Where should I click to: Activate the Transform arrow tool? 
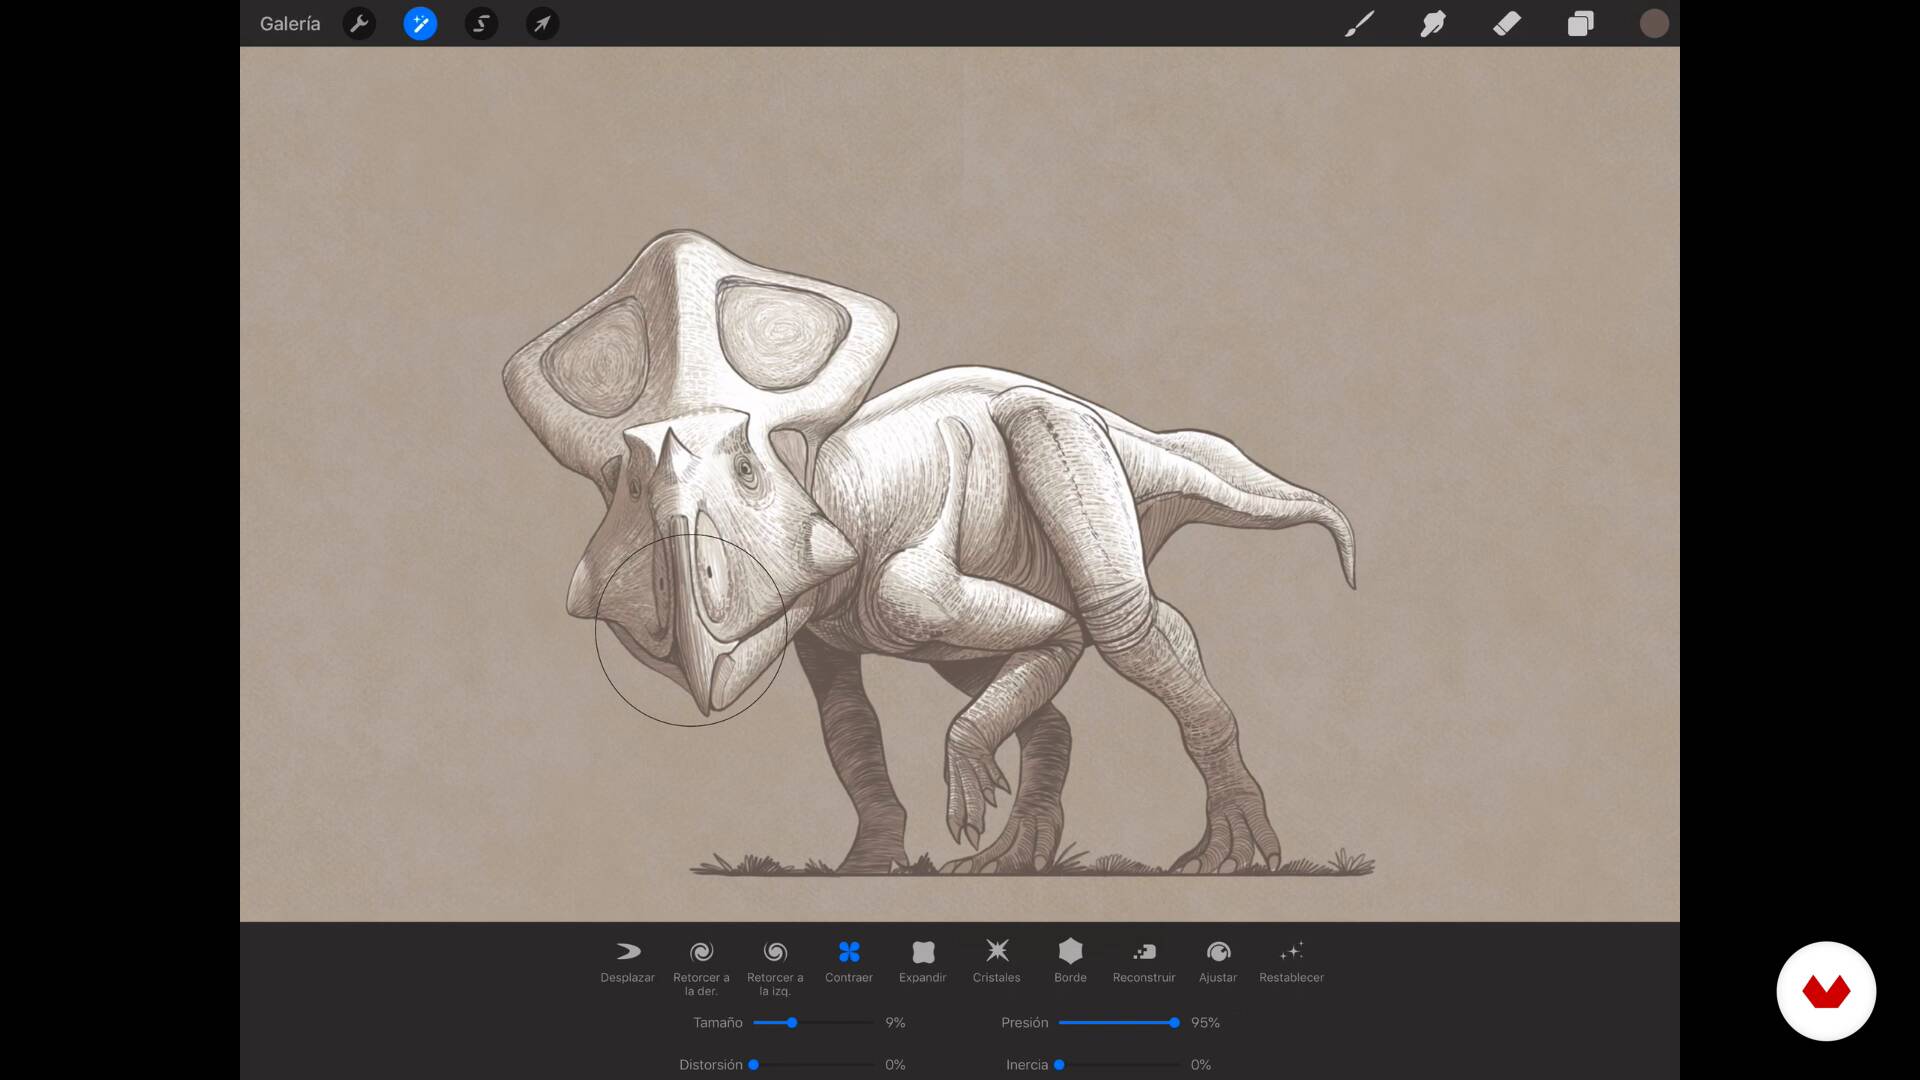click(x=542, y=24)
